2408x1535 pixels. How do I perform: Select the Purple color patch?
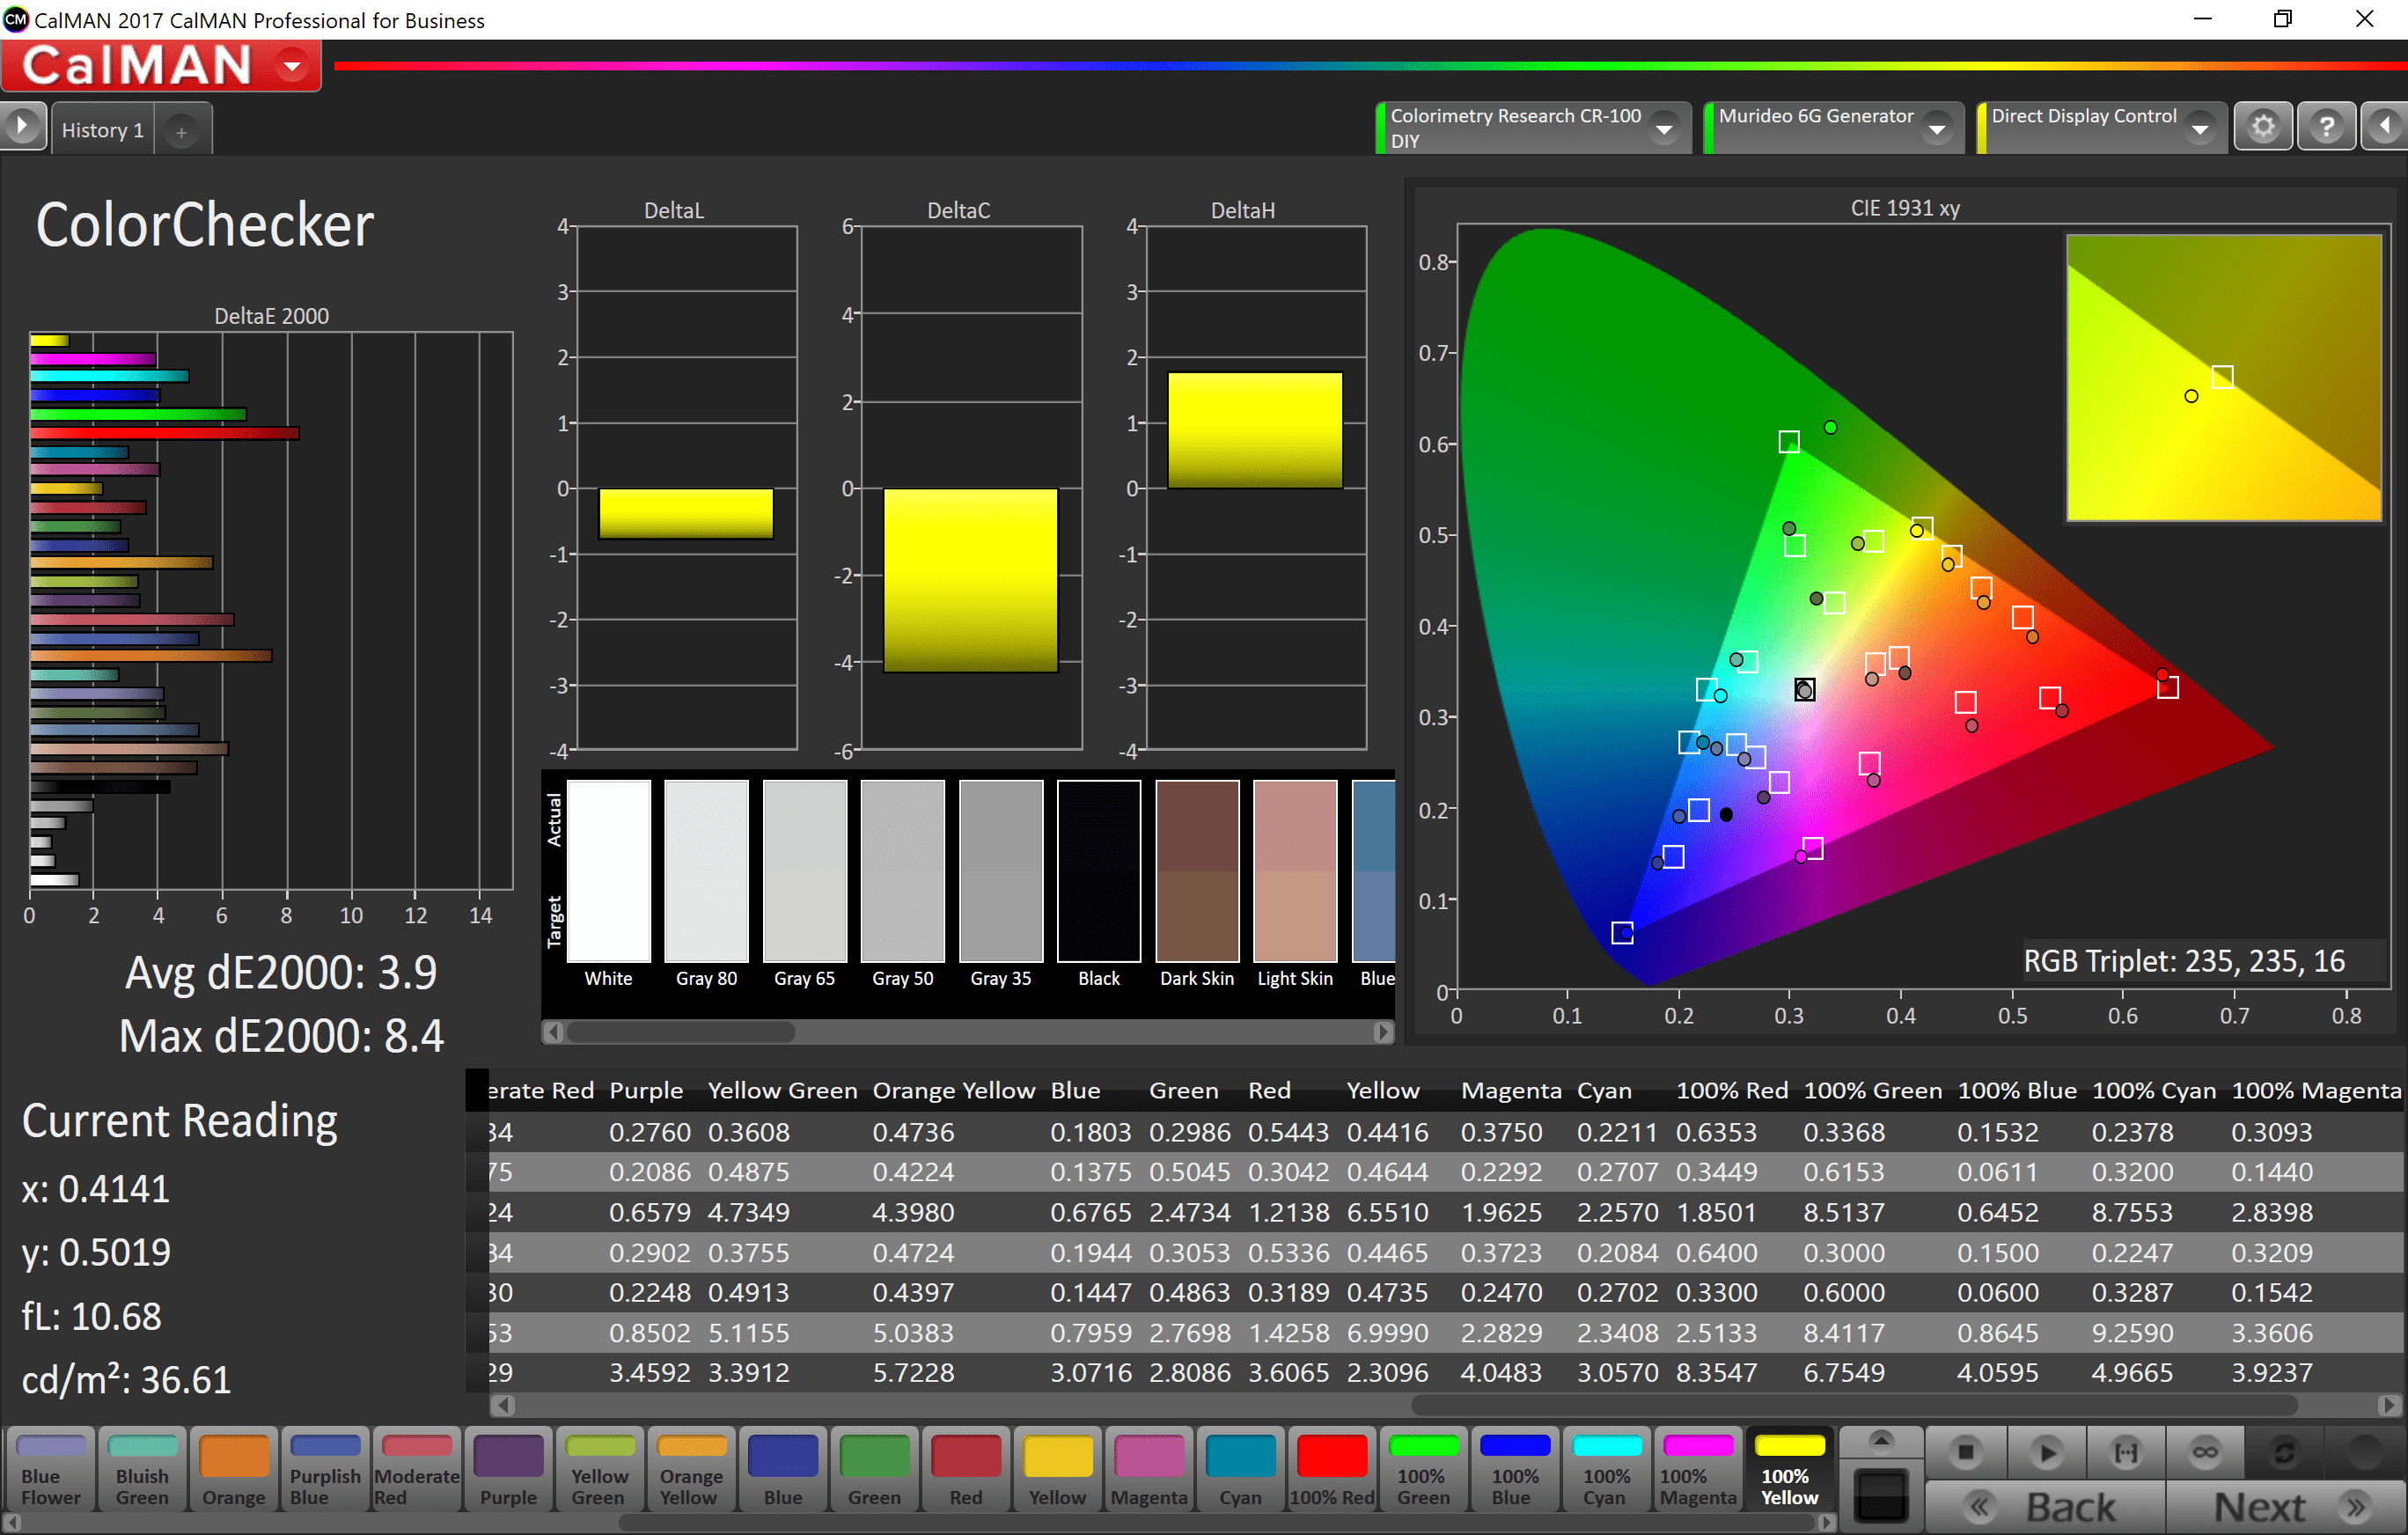coord(508,1469)
